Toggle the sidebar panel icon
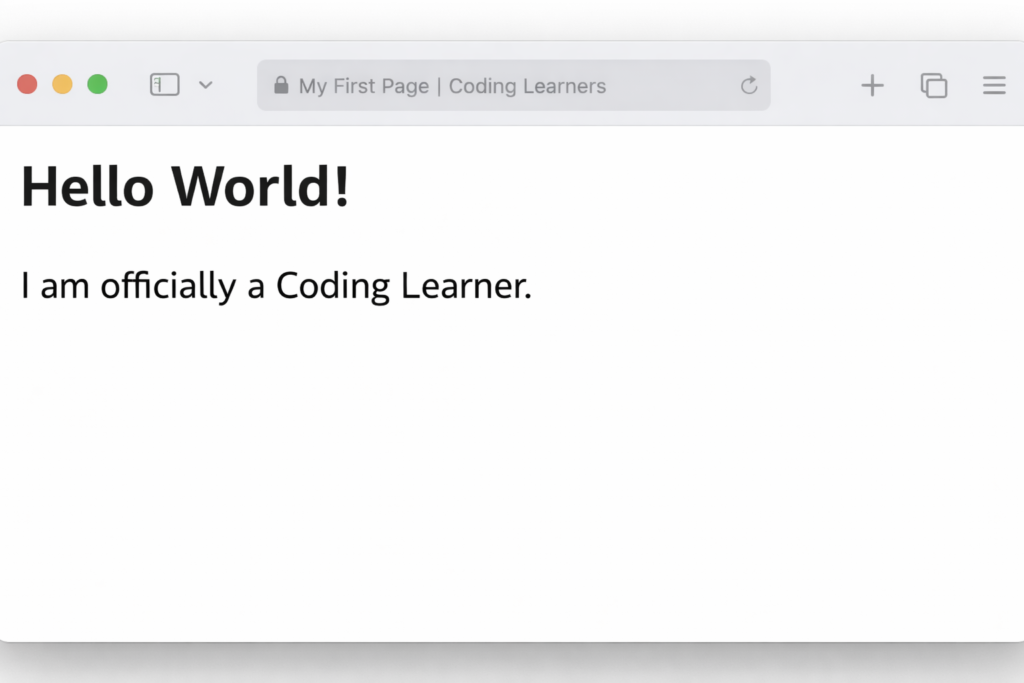Viewport: 1024px width, 683px height. point(165,85)
